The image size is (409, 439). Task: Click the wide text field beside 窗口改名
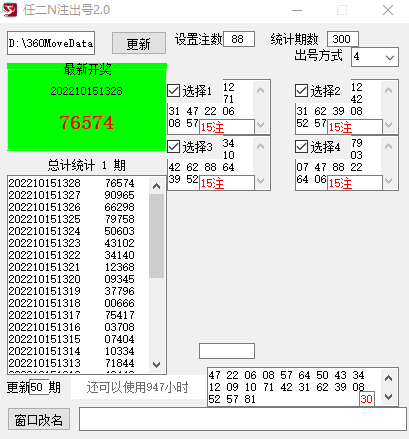(243, 419)
